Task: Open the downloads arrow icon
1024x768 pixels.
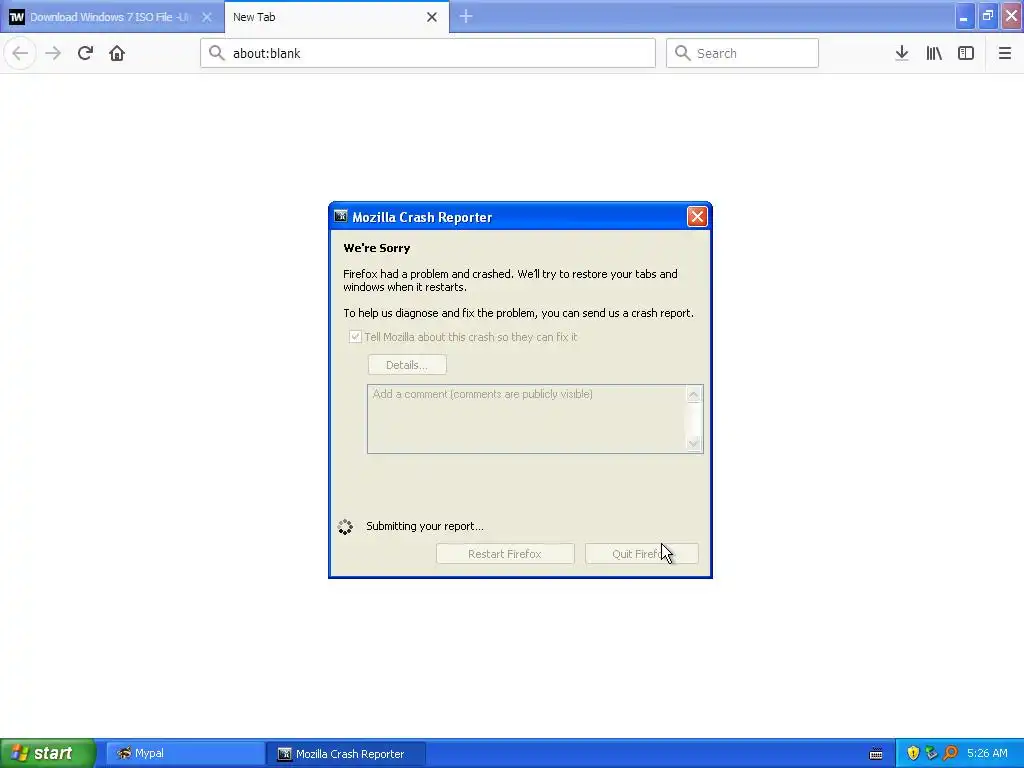Action: point(902,53)
